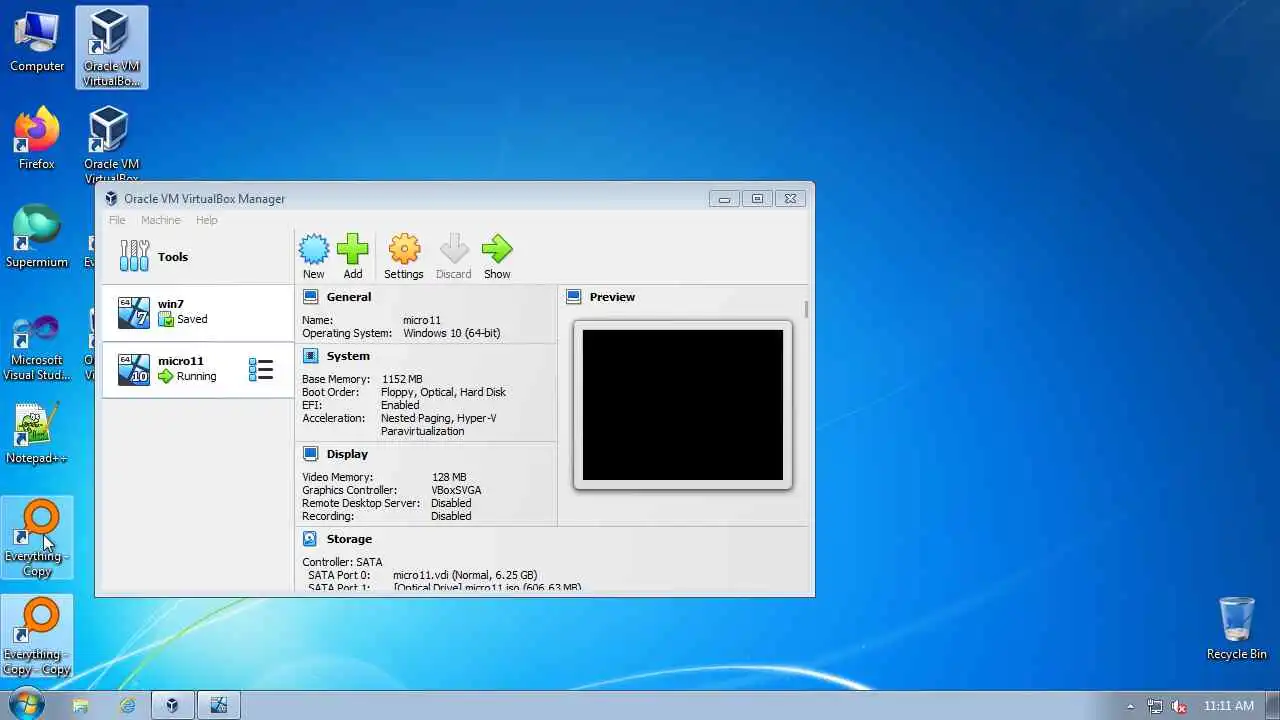Click the muted volume tray icon
This screenshot has height=720, width=1280.
point(1179,706)
